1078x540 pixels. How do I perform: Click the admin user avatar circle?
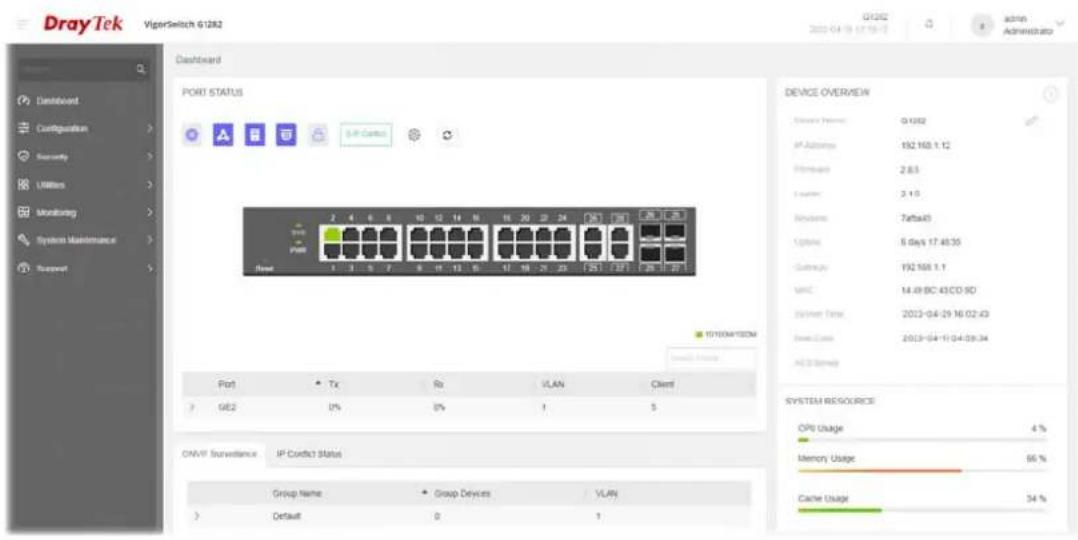[983, 25]
